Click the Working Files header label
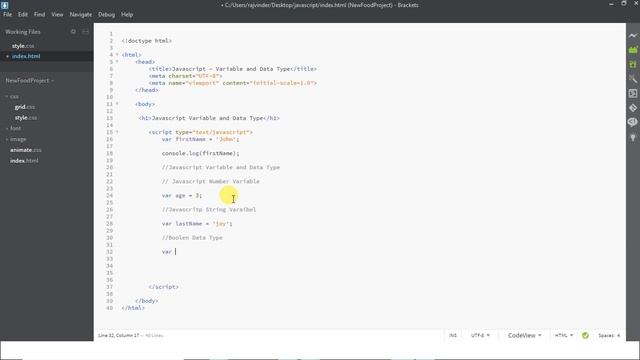Viewport: 640px width, 360px height. (23, 31)
